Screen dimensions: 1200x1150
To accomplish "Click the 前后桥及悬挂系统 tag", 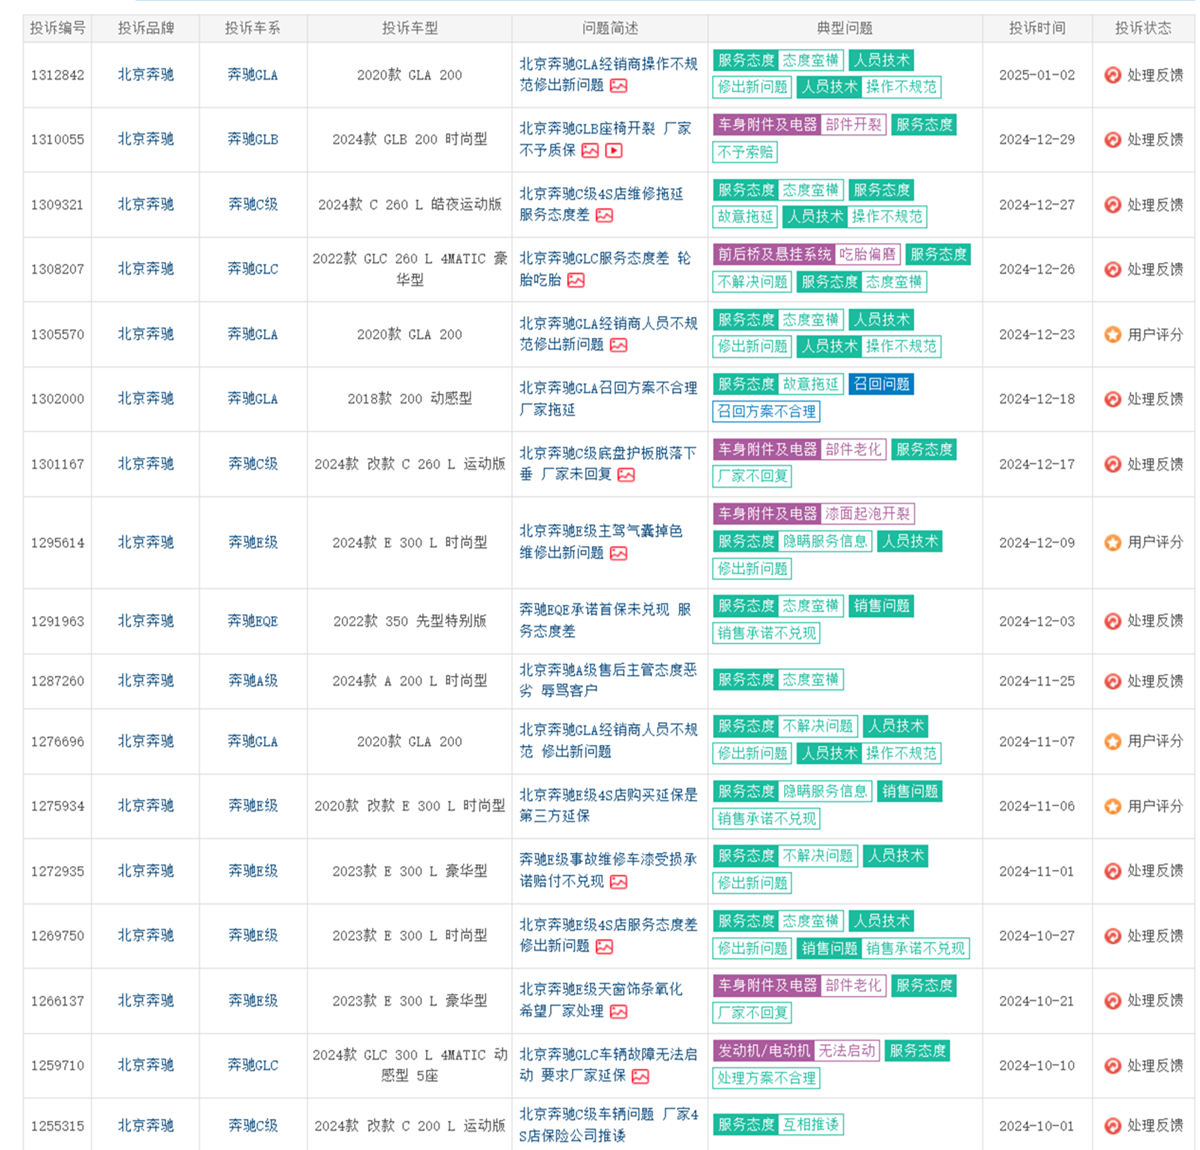I will tap(775, 255).
